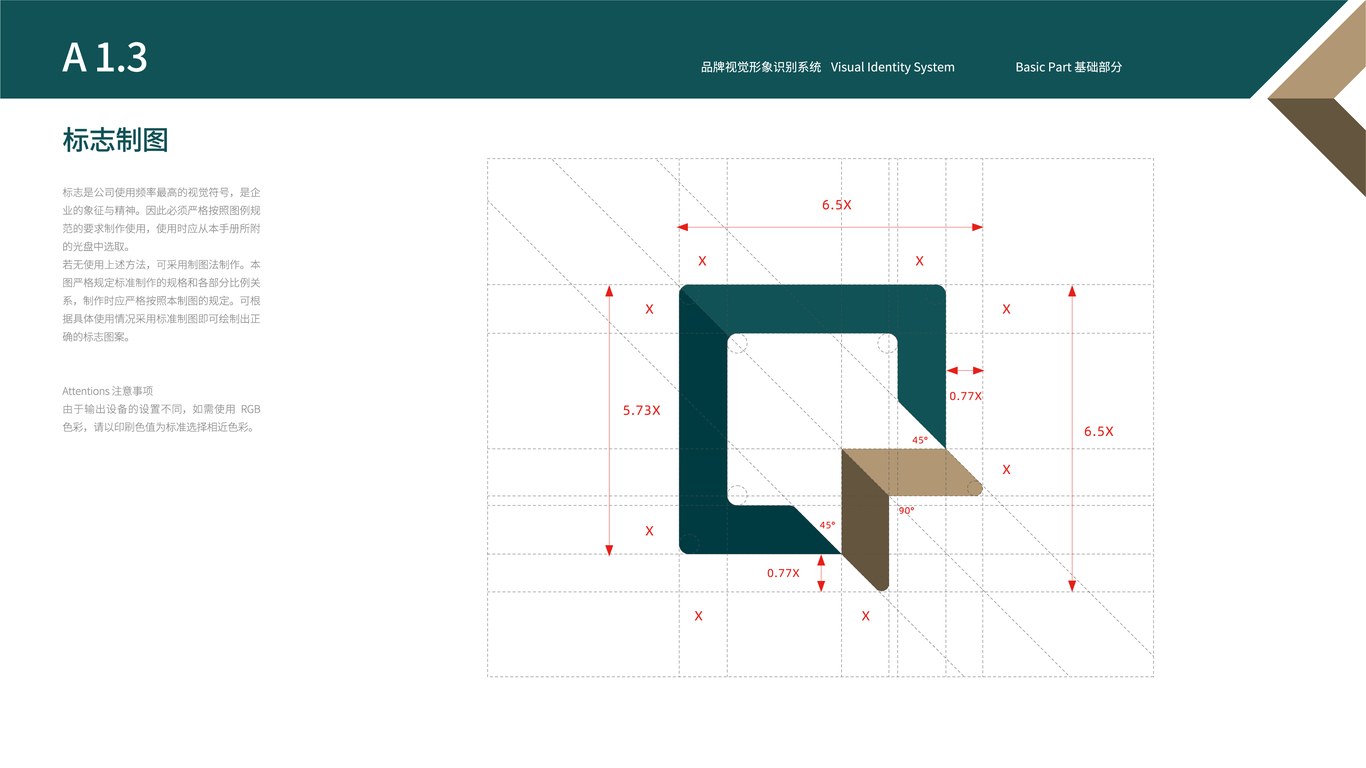Click the "Visual Identity System" header text
This screenshot has width=1366, height=768.
(893, 67)
